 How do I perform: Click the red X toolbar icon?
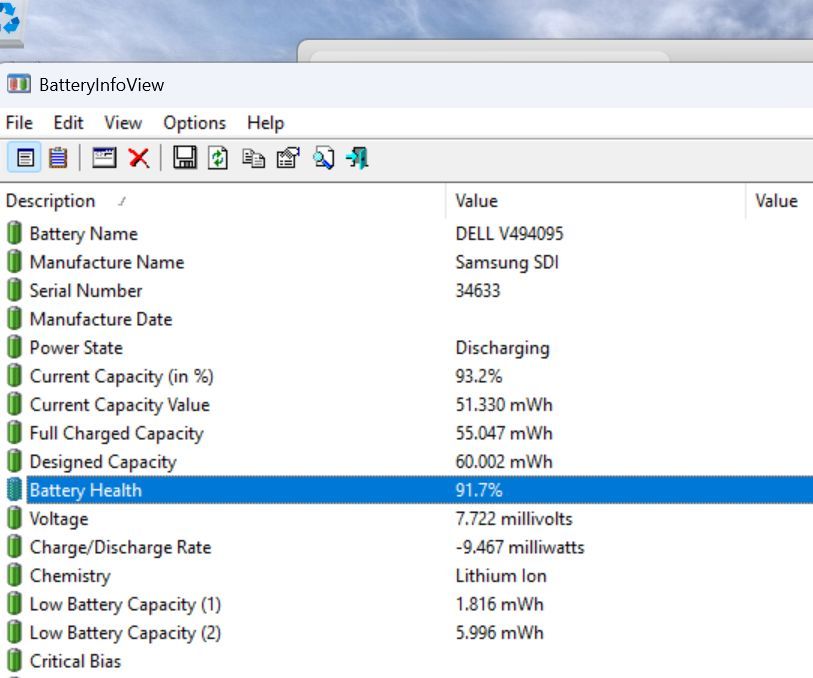coord(139,158)
